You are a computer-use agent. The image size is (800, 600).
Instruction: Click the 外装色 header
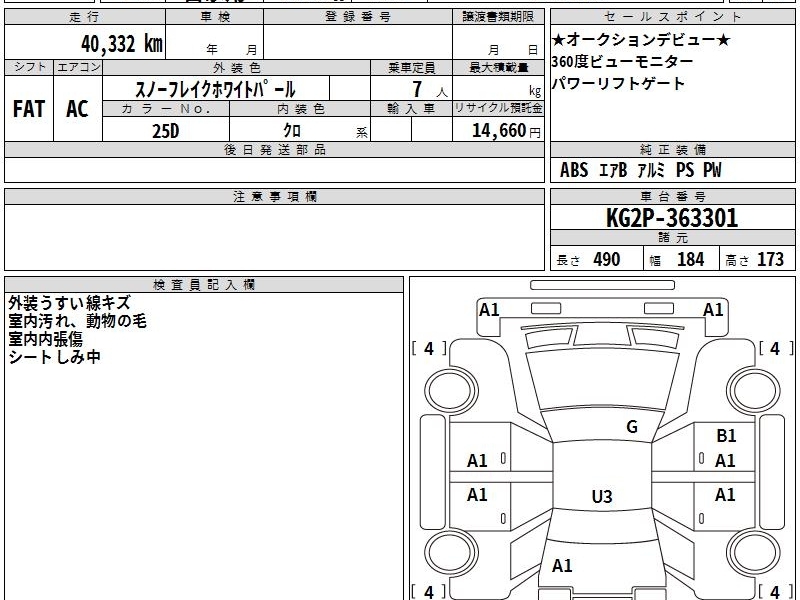(x=236, y=67)
